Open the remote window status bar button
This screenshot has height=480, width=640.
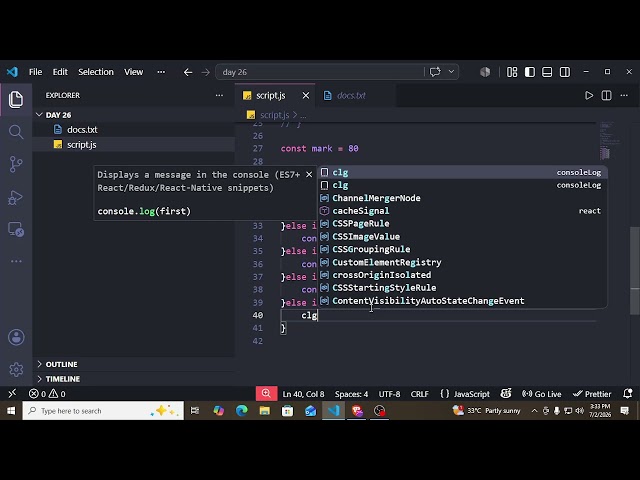[12, 394]
